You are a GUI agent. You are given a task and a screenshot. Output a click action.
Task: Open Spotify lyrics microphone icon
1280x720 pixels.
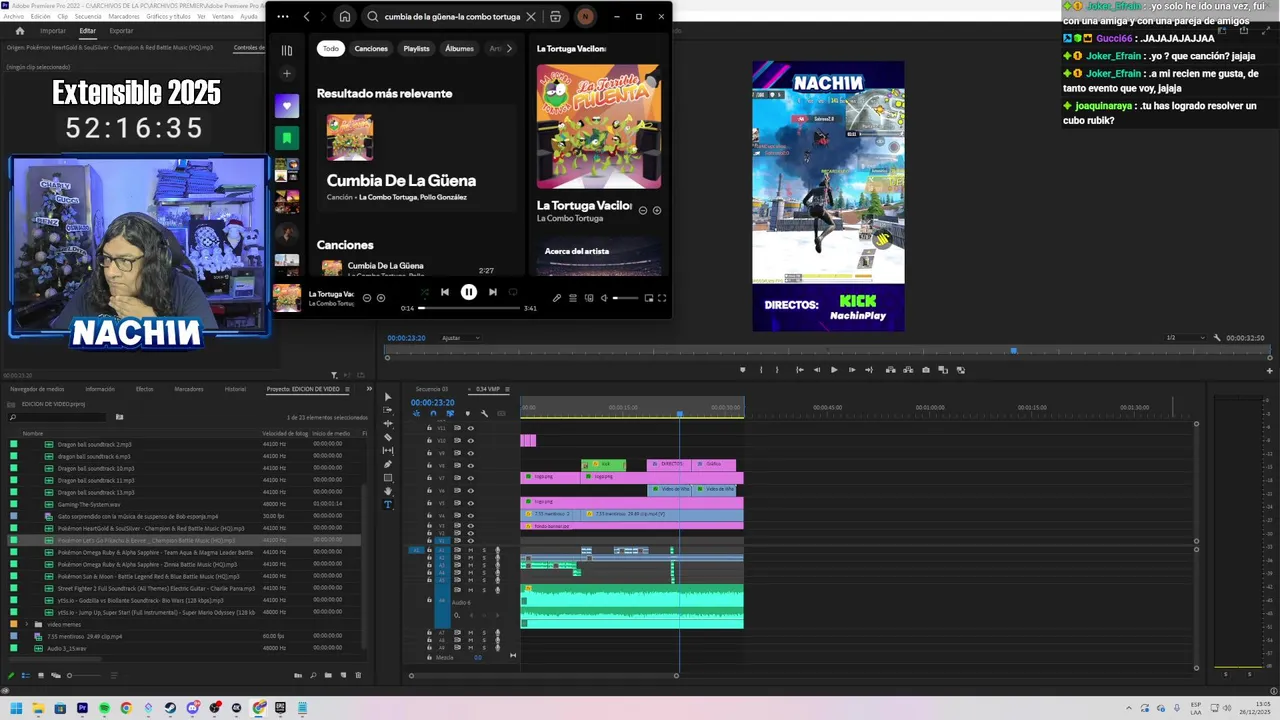click(557, 298)
